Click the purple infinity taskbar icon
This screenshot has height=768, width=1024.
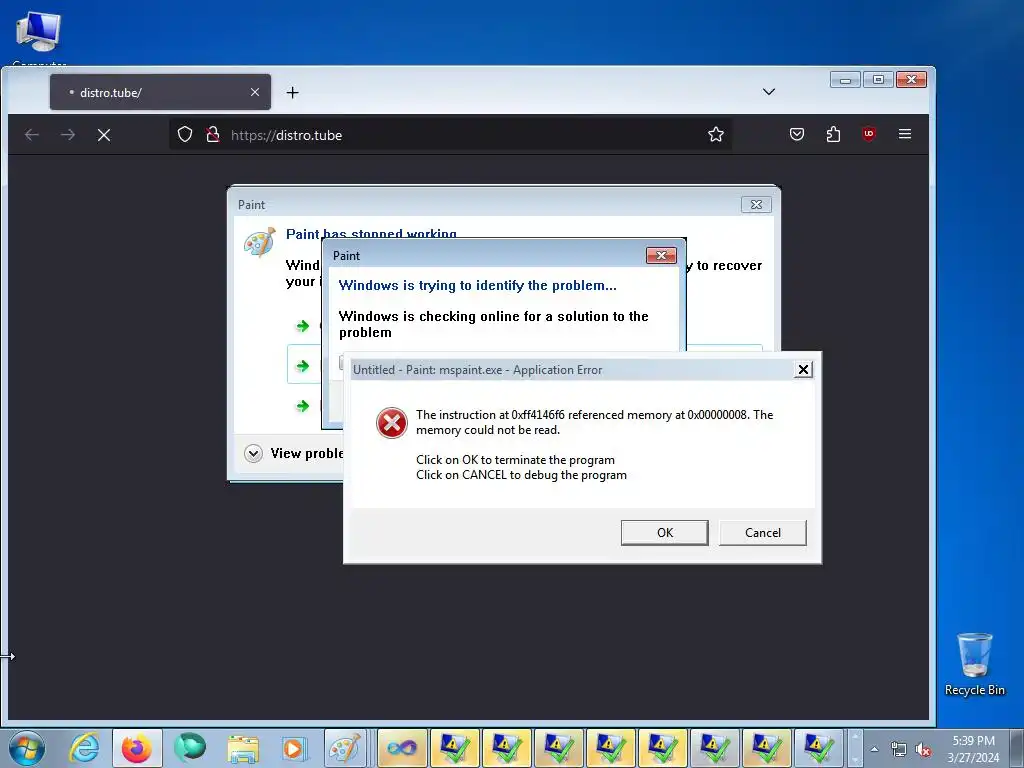click(x=402, y=748)
